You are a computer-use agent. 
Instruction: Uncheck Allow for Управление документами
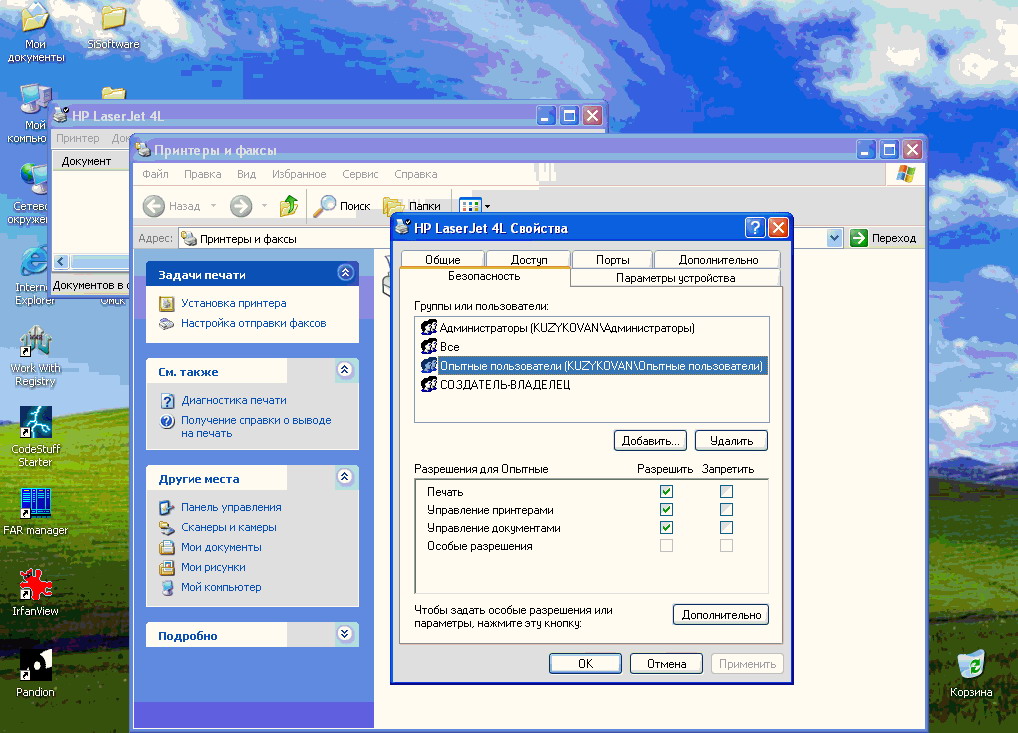(x=666, y=528)
